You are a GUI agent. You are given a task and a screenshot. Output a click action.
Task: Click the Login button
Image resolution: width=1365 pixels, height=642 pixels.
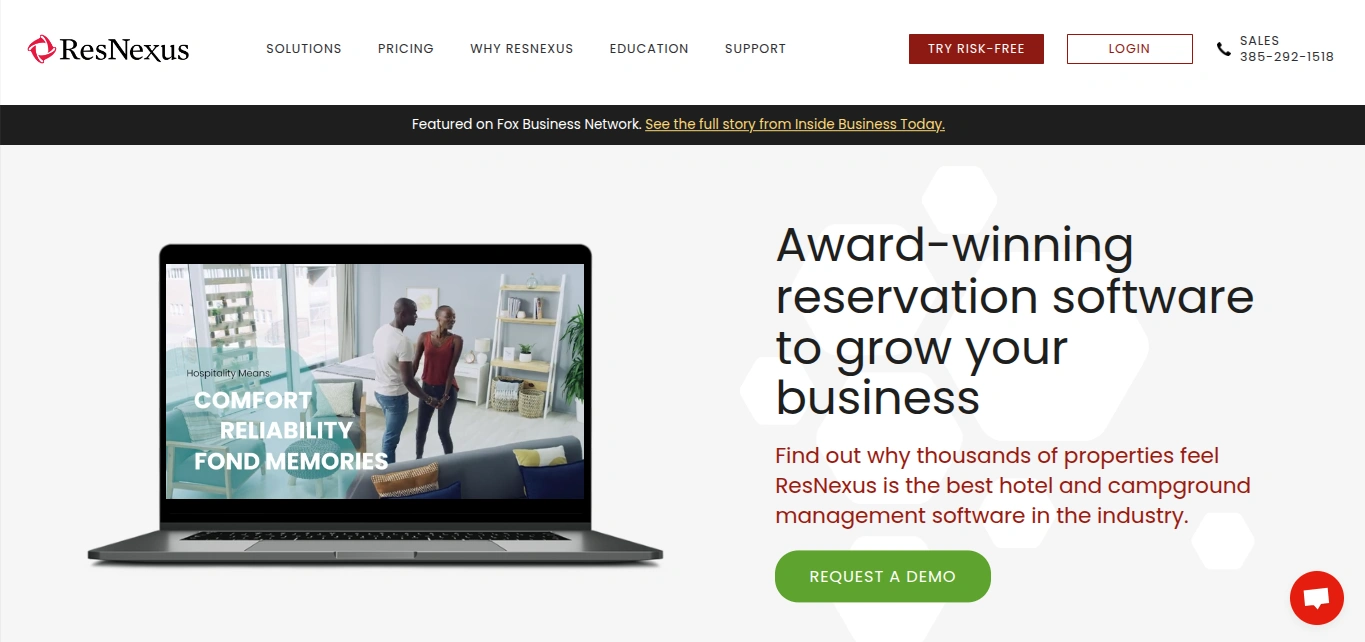click(1130, 49)
